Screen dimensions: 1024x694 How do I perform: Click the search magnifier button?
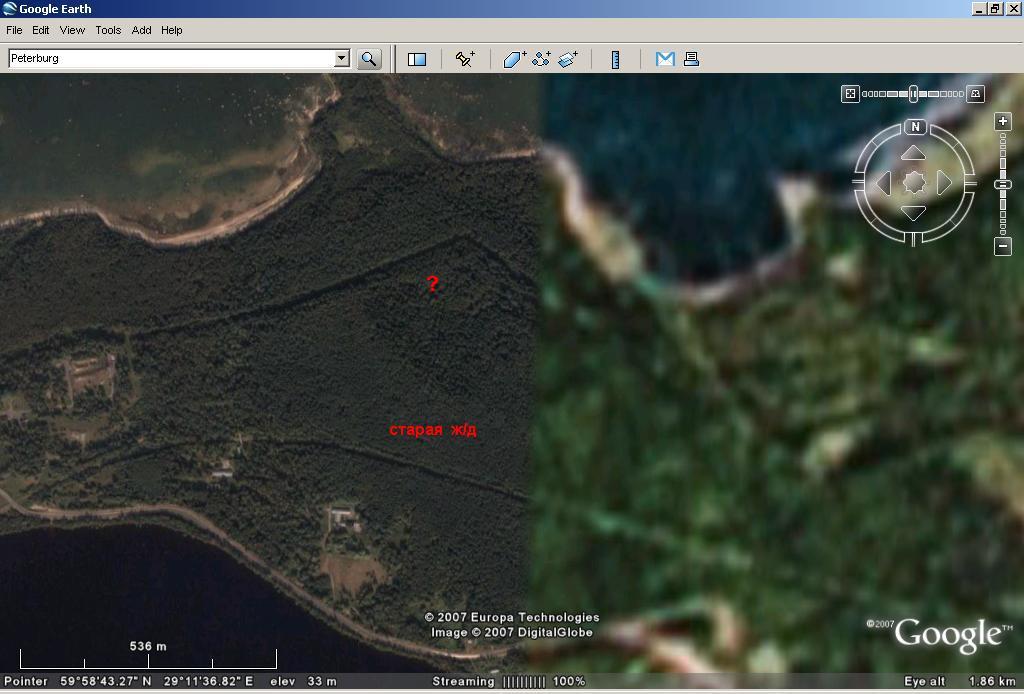[369, 59]
